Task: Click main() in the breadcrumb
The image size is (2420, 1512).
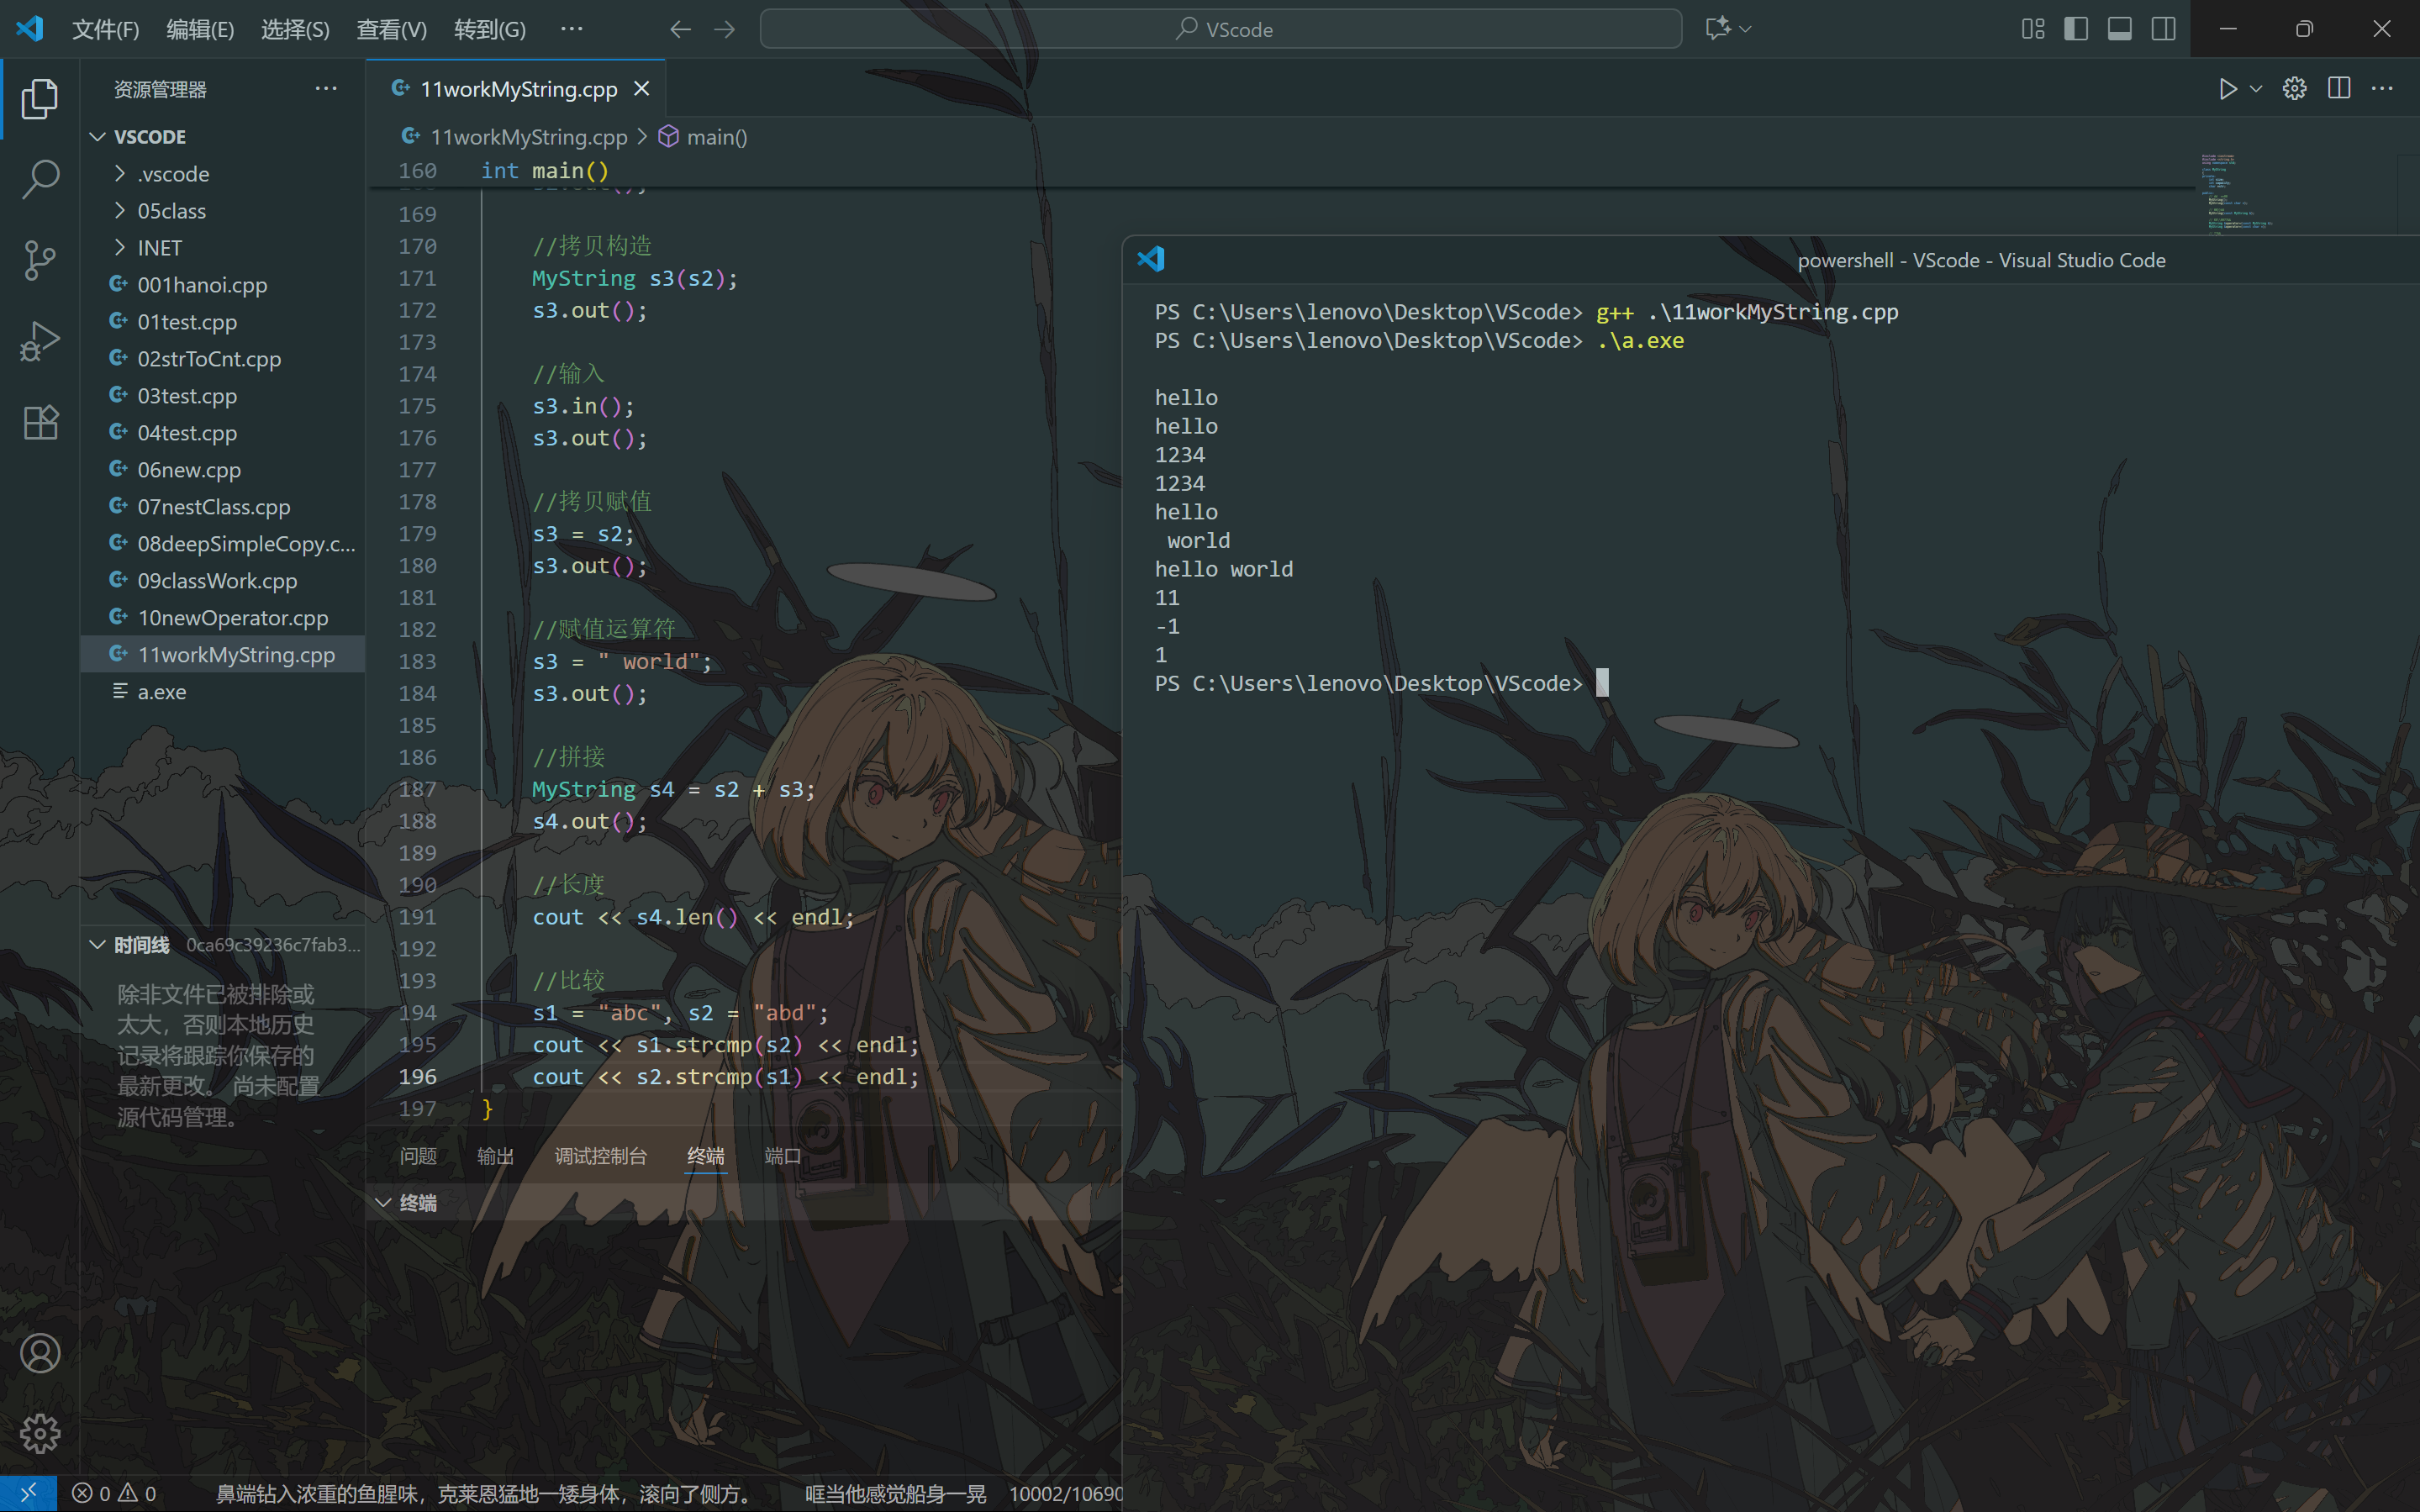Action: (716, 137)
